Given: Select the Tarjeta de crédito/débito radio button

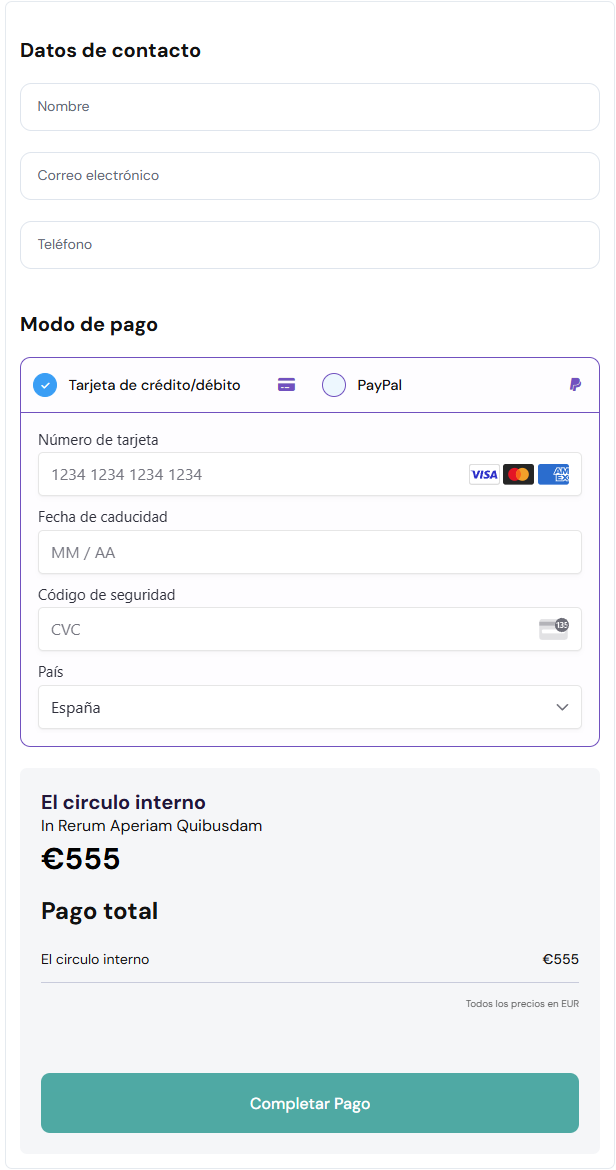Looking at the screenshot, I should 45,385.
